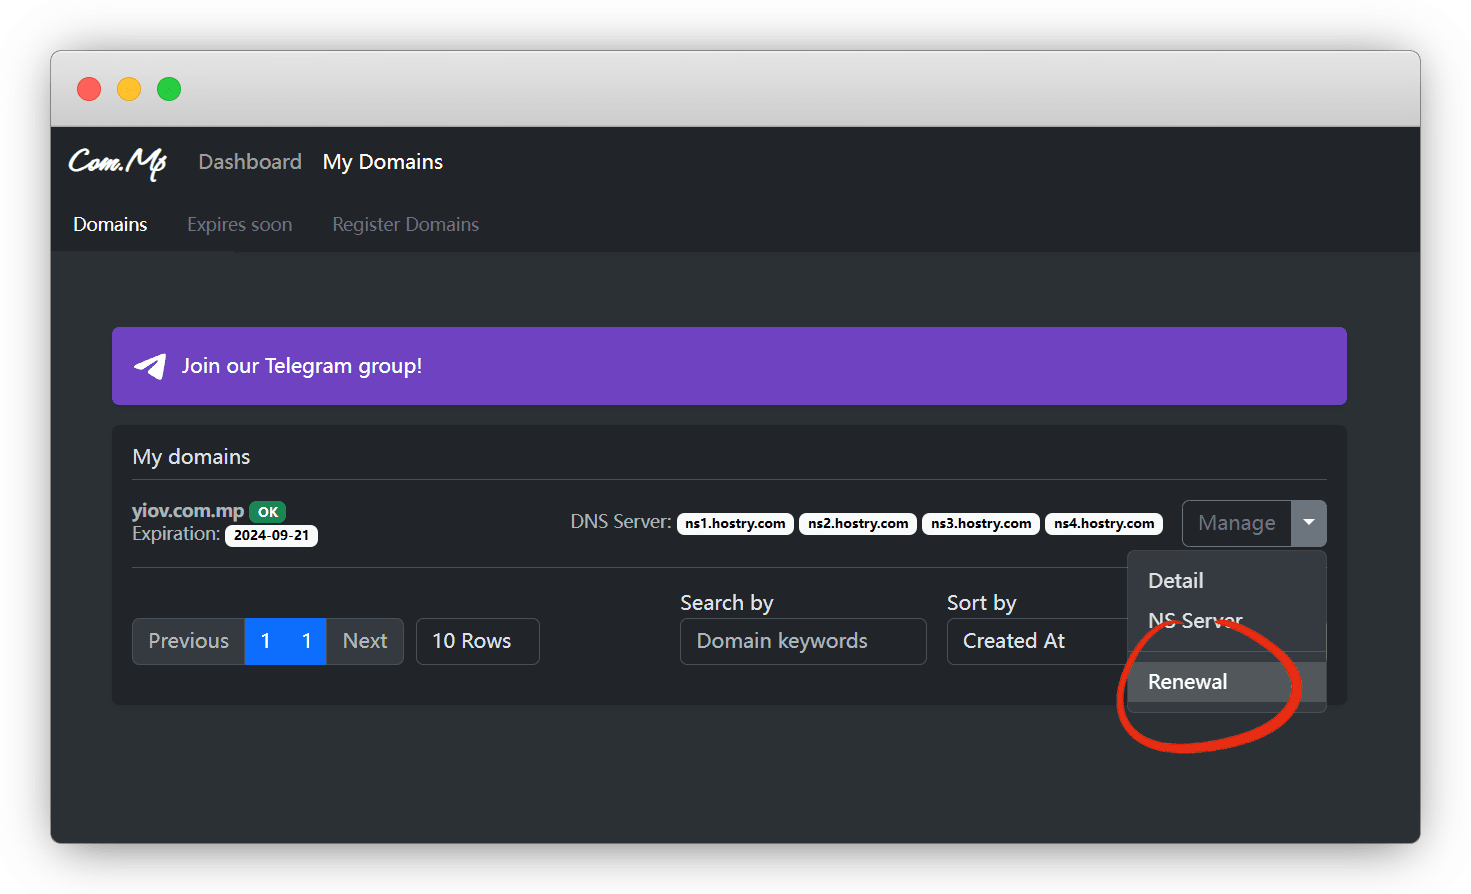Click the green maximize window button
The height and width of the screenshot is (894, 1471).
pos(169,89)
